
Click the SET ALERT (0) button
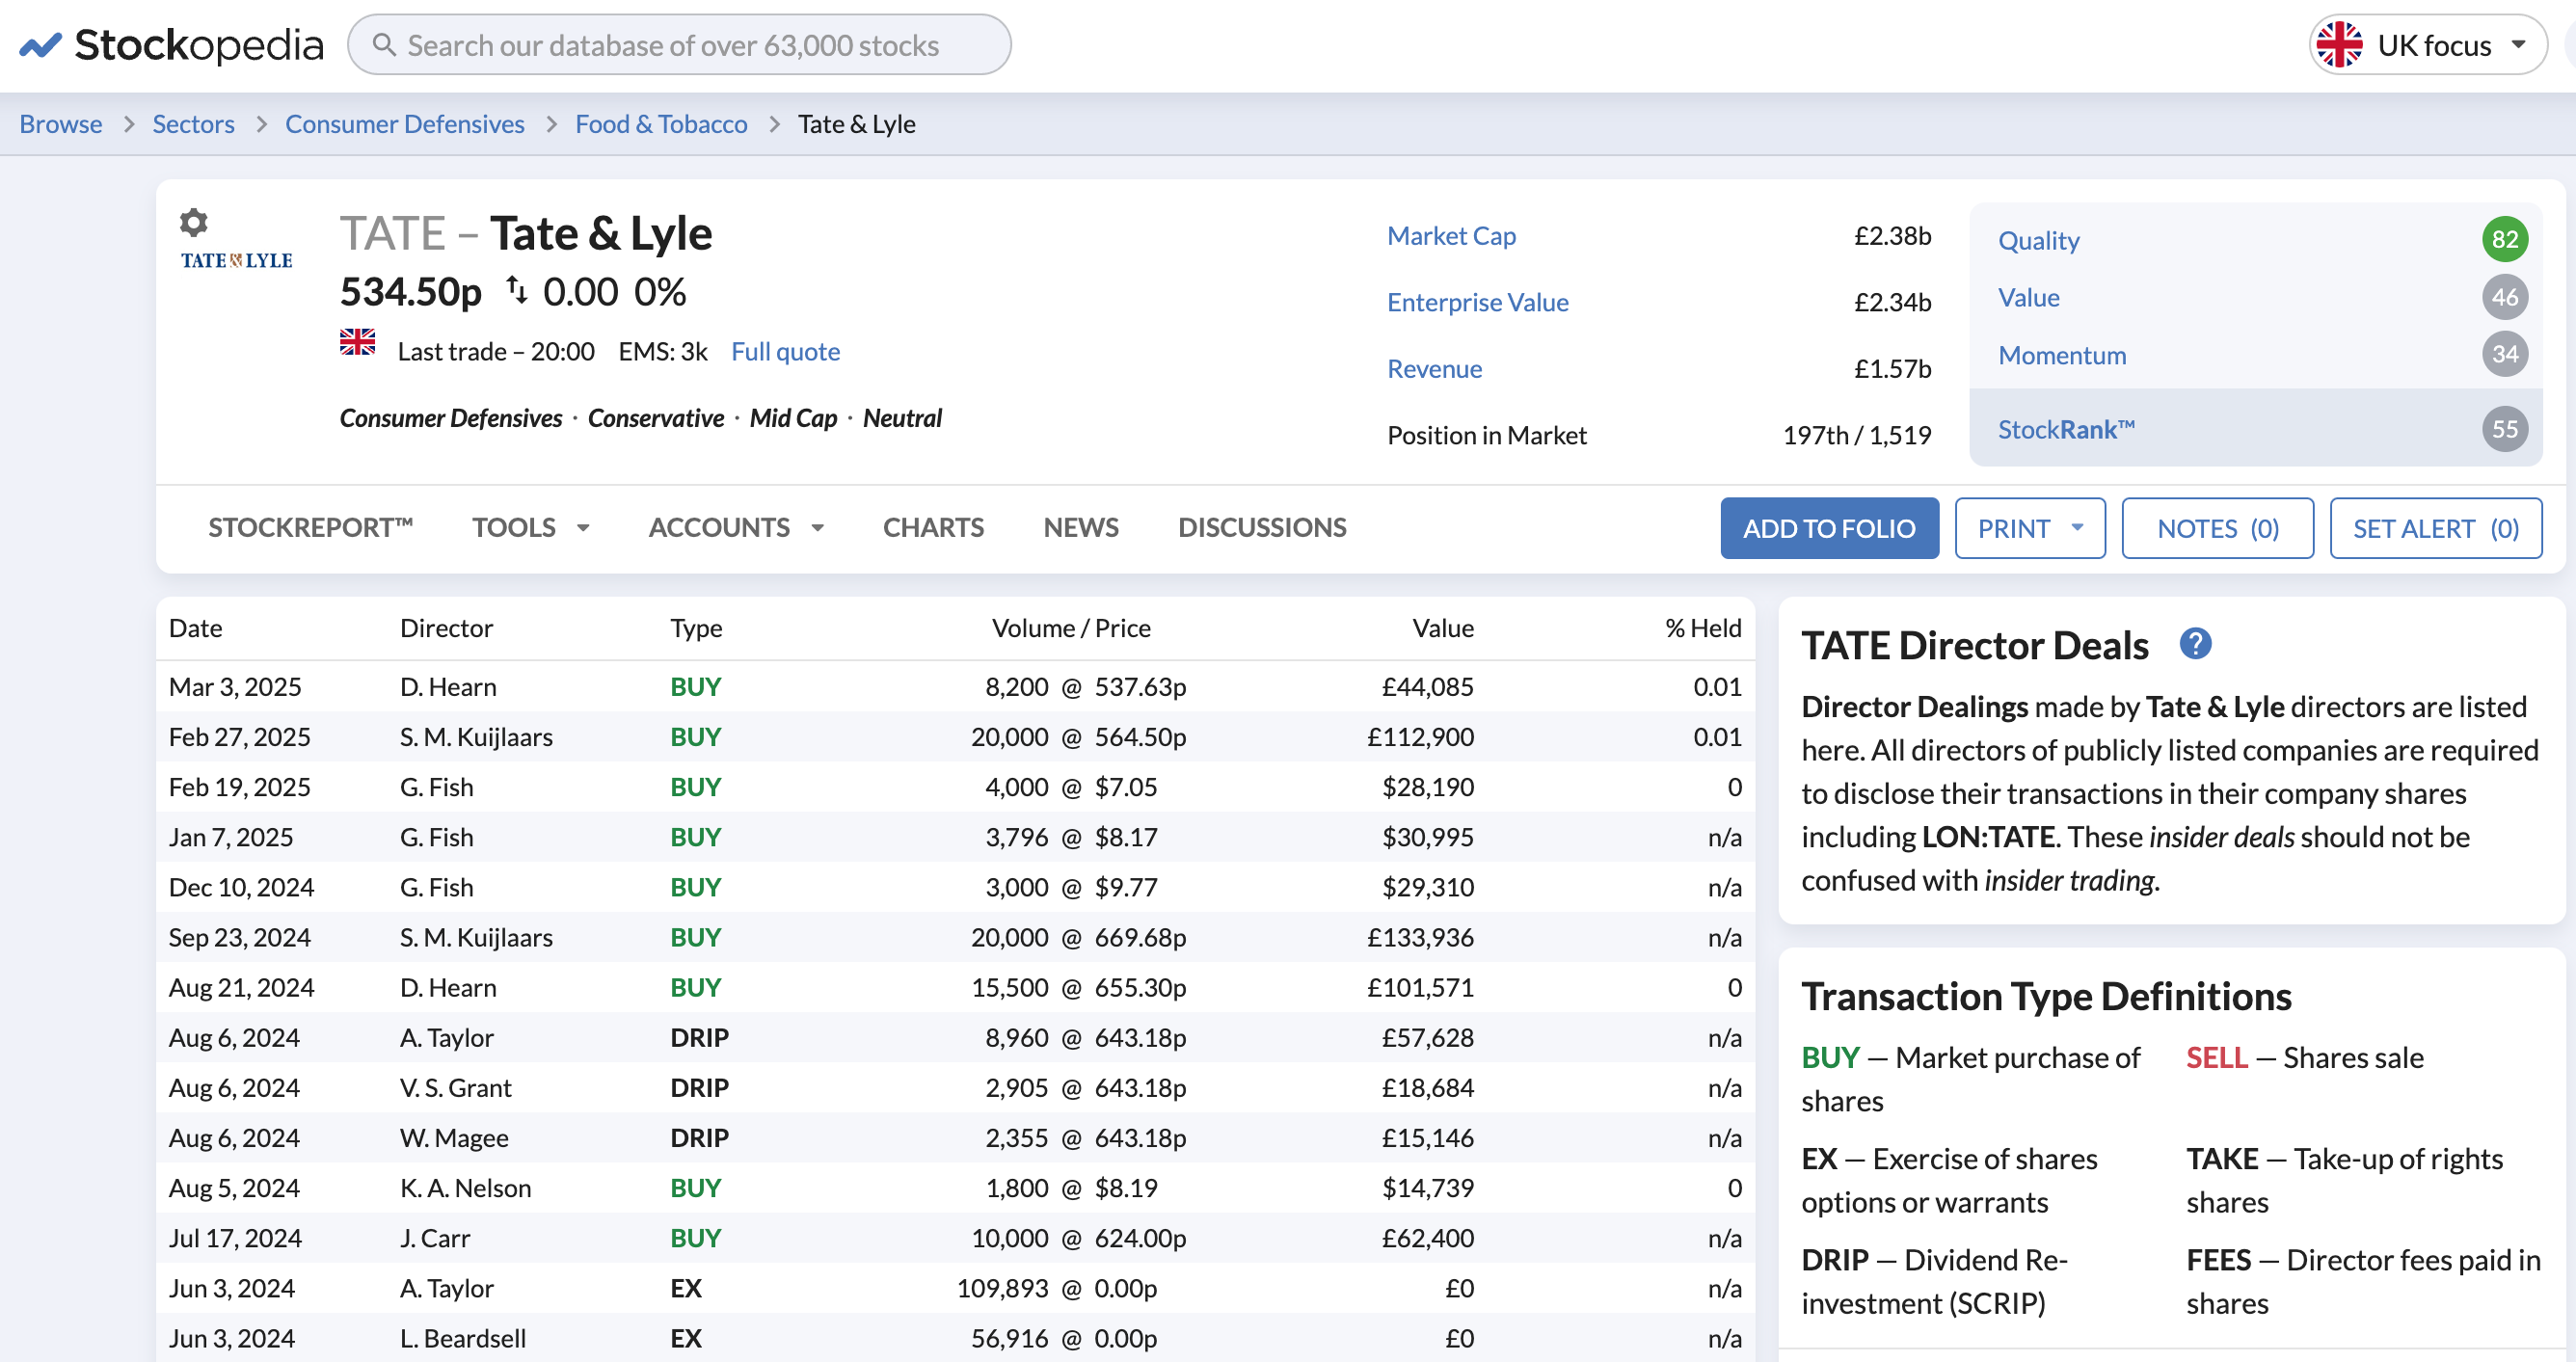[2435, 528]
